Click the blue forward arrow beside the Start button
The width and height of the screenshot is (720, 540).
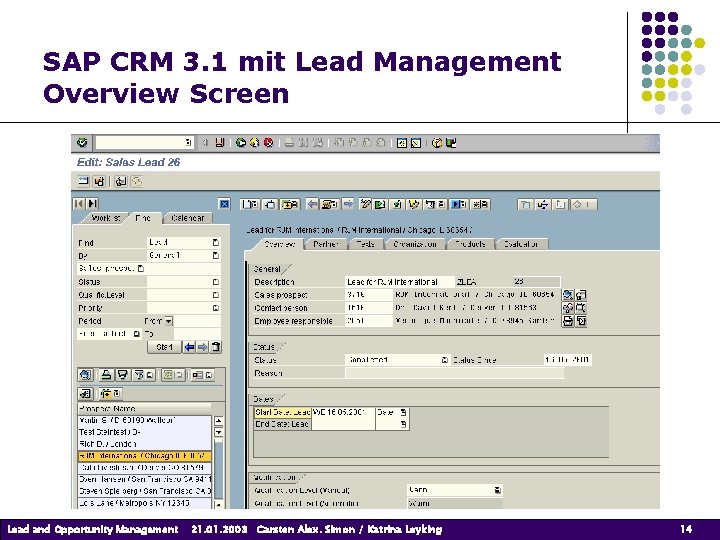[202, 347]
